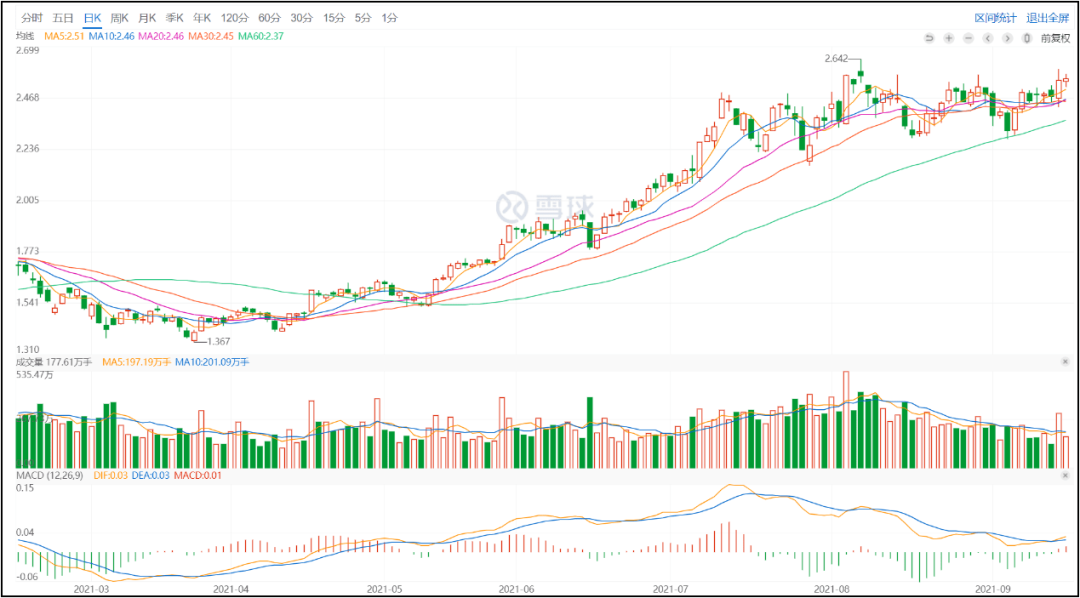Zoom in the chart with plus icon
This screenshot has width=1080, height=598.
tap(948, 38)
